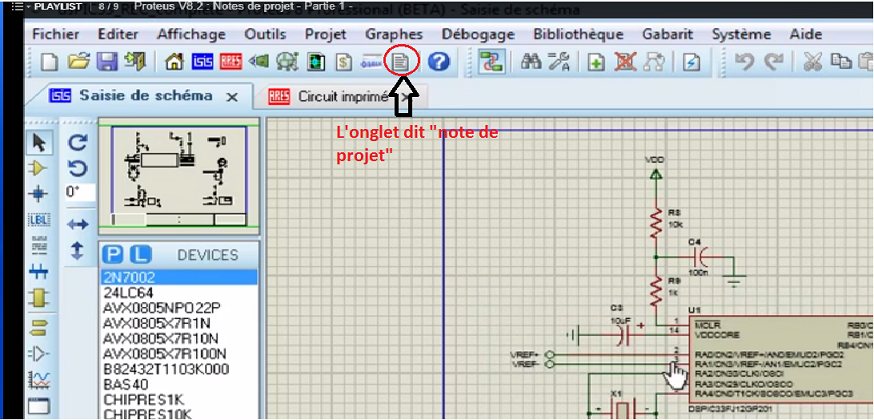
Task: Remove the sheet with red X icon
Action: [x=625, y=62]
